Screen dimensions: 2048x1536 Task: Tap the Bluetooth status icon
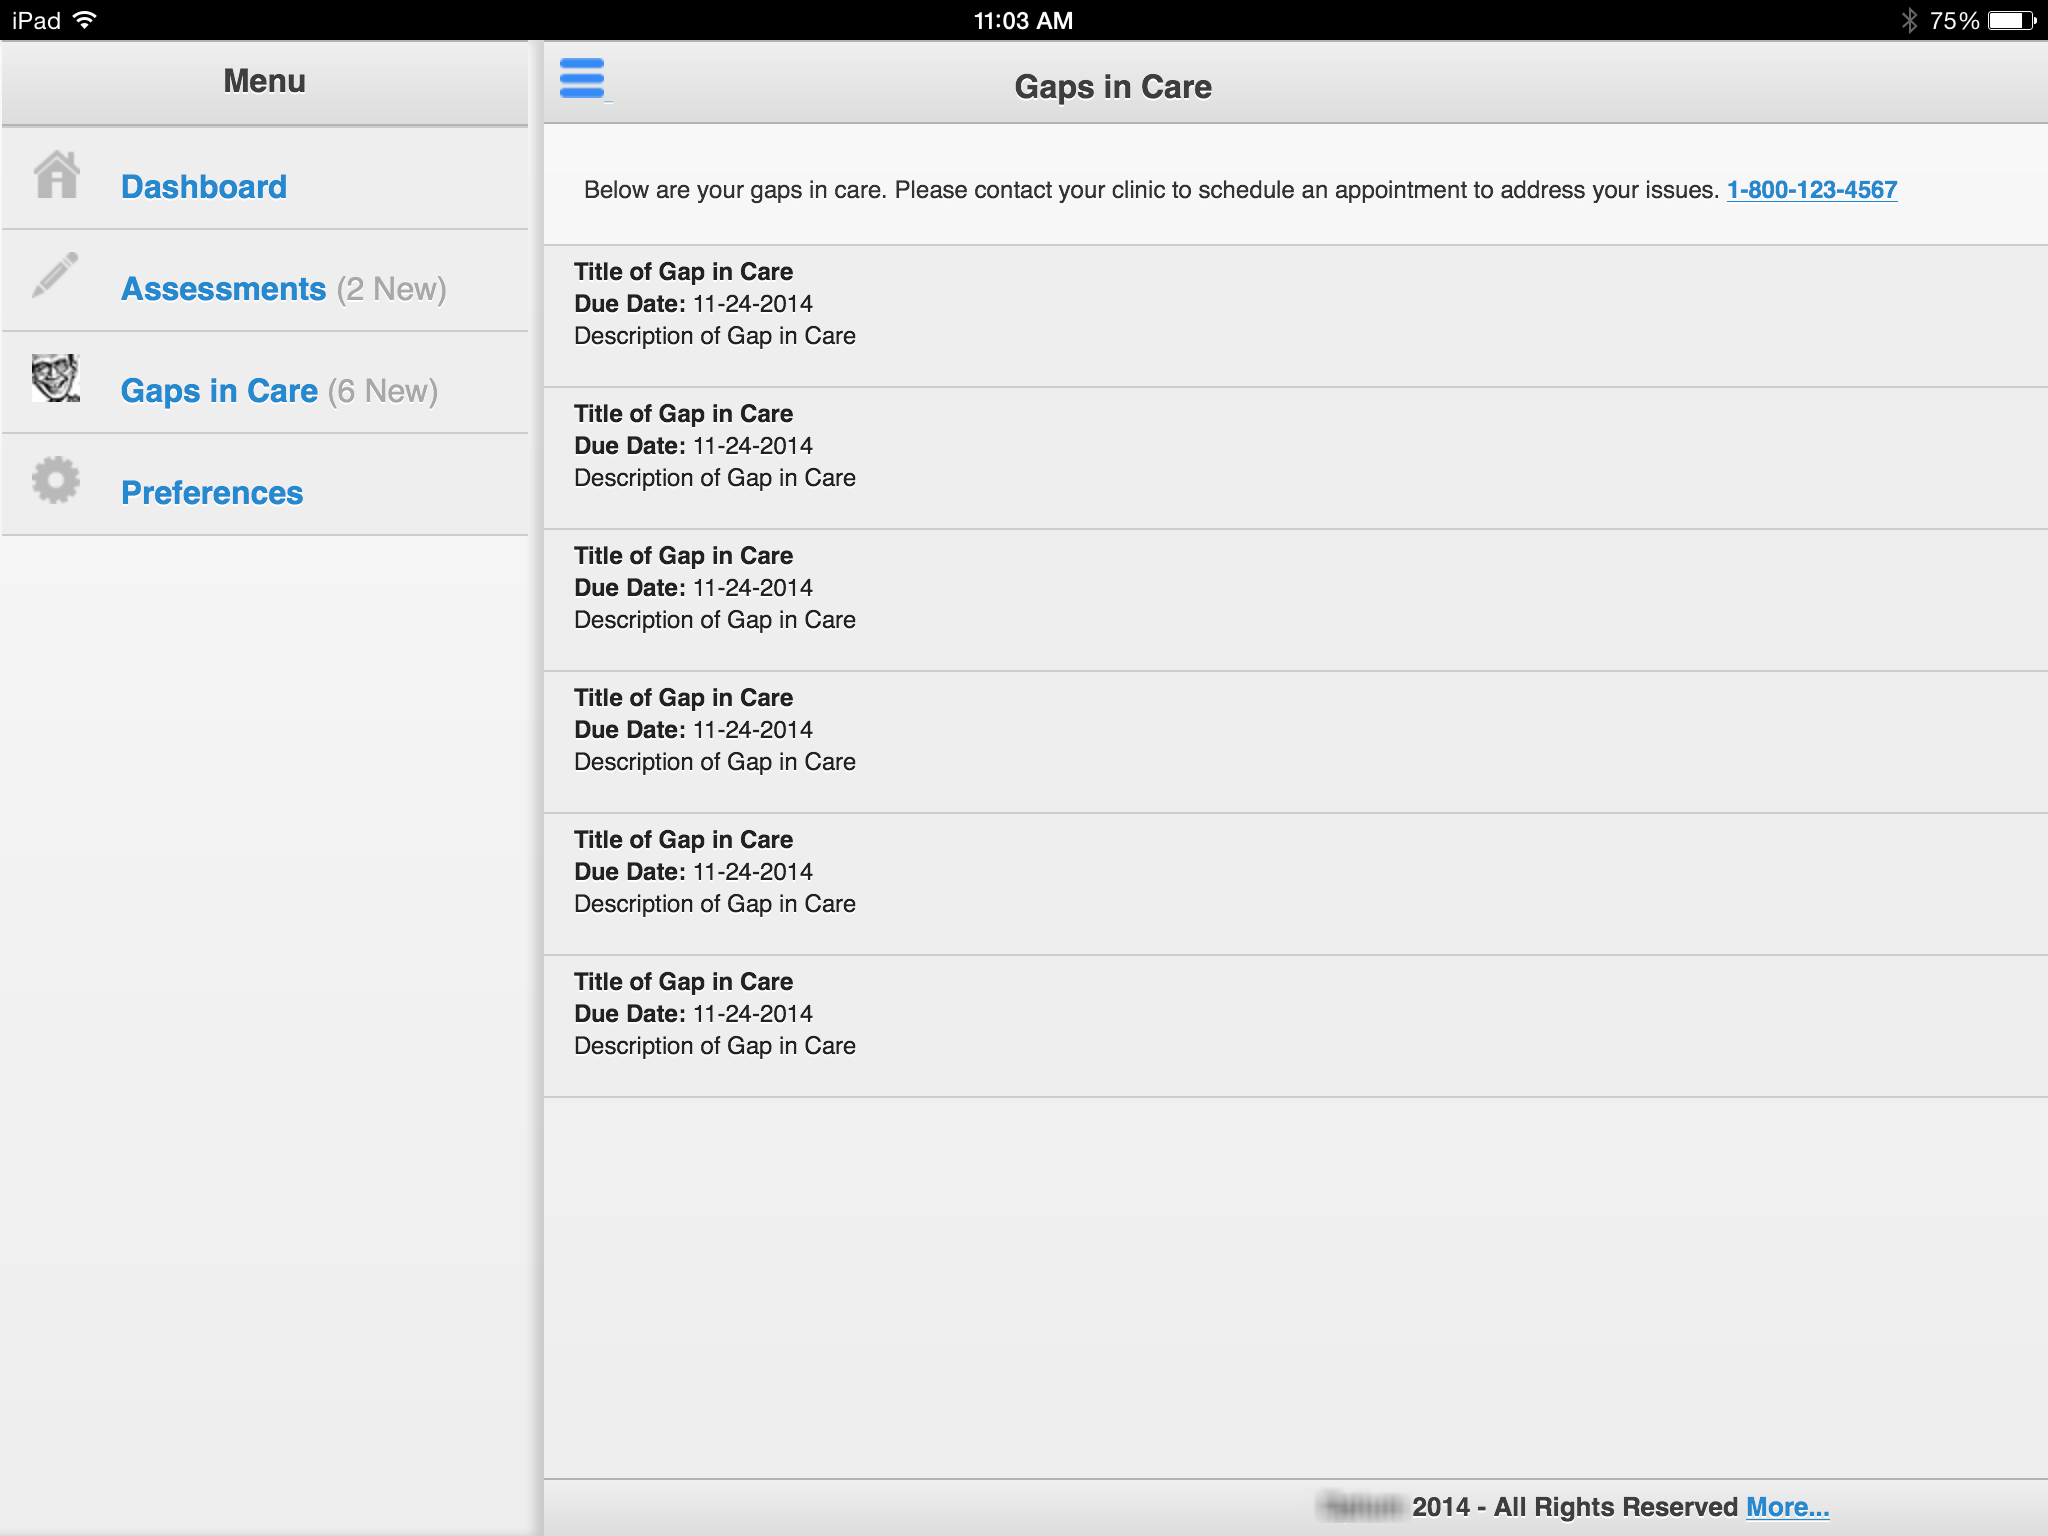click(x=1909, y=20)
